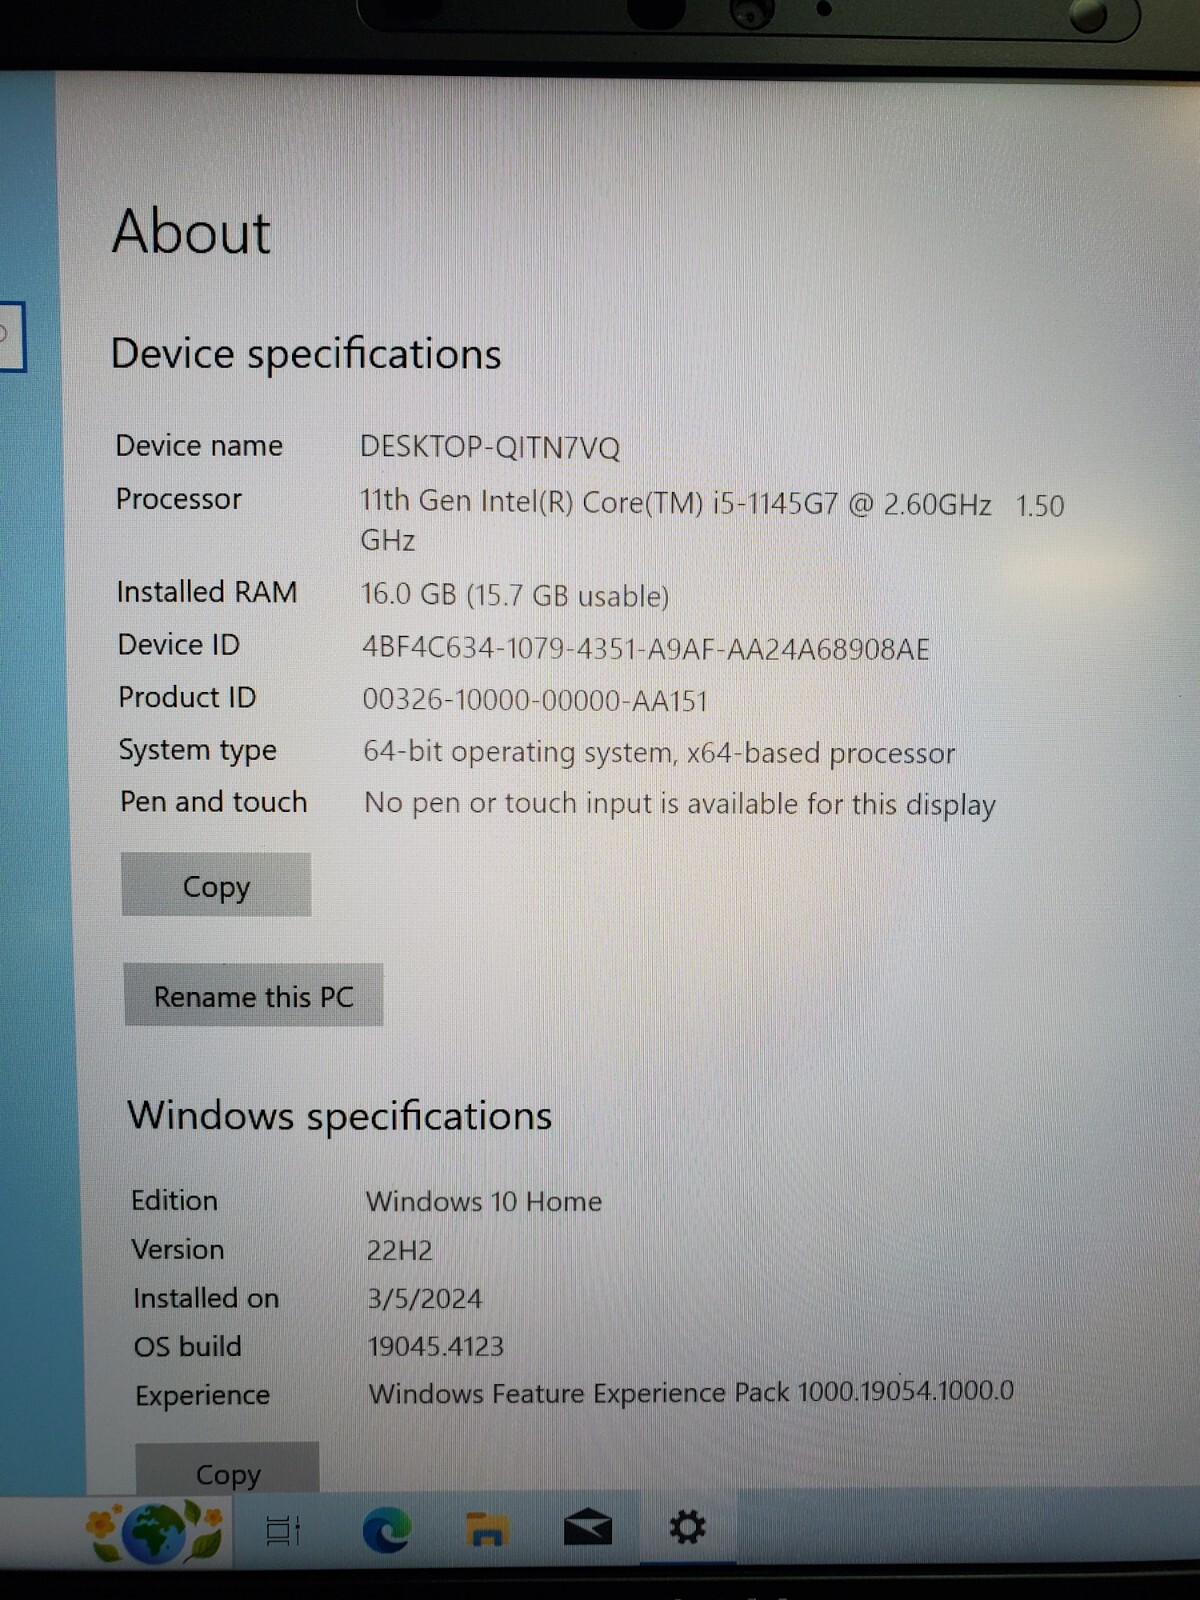Open the Mail app from the taskbar
The width and height of the screenshot is (1200, 1600).
(588, 1527)
